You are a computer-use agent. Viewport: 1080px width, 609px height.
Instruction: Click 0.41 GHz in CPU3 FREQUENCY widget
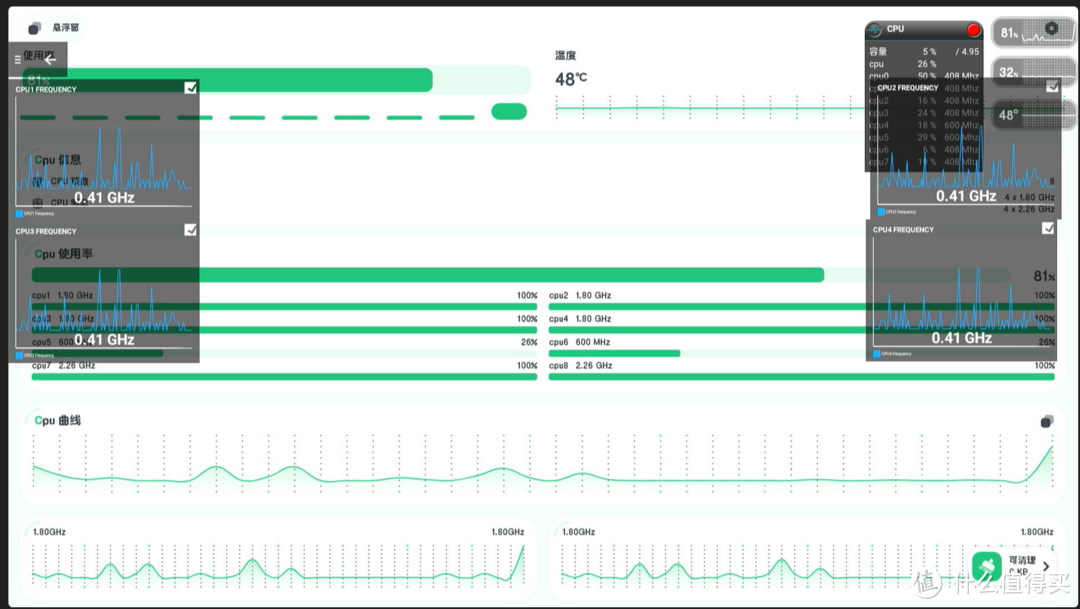(x=104, y=340)
